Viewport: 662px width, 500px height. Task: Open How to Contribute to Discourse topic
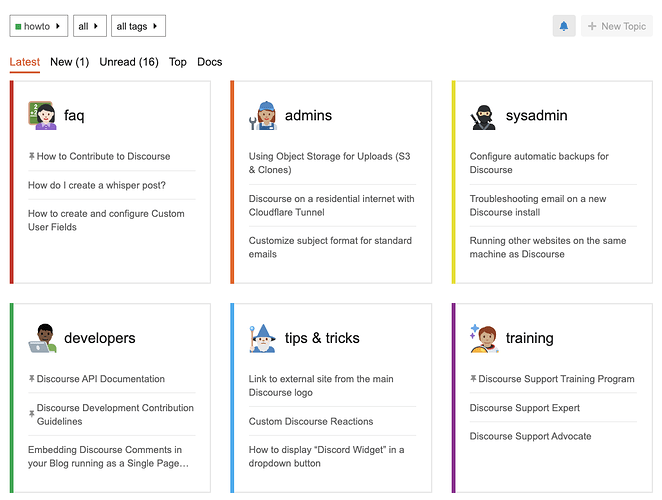(103, 156)
